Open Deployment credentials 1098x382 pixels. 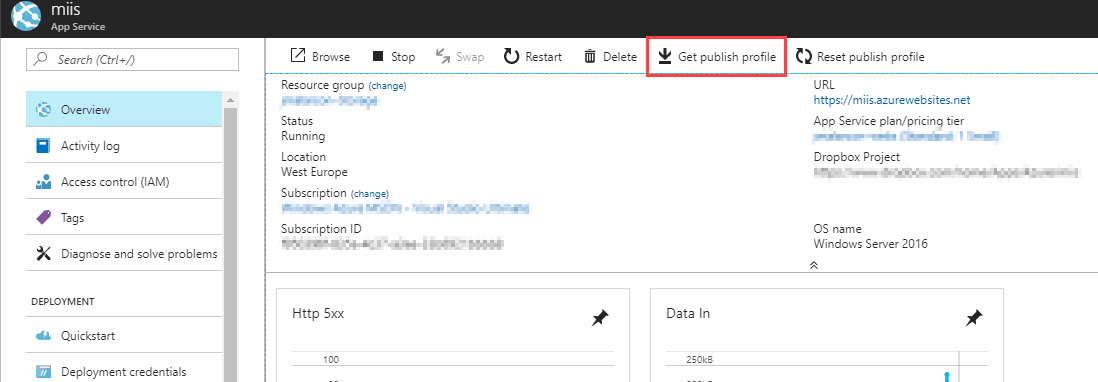click(x=124, y=372)
